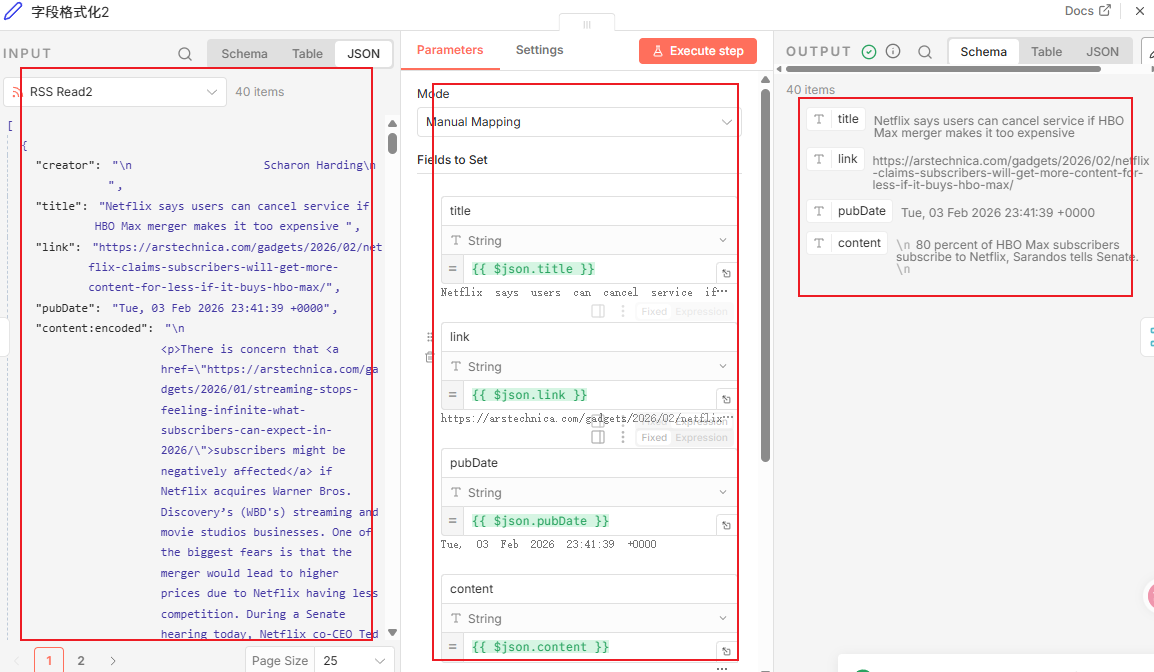Open the expression editor for the title value

tap(726, 273)
